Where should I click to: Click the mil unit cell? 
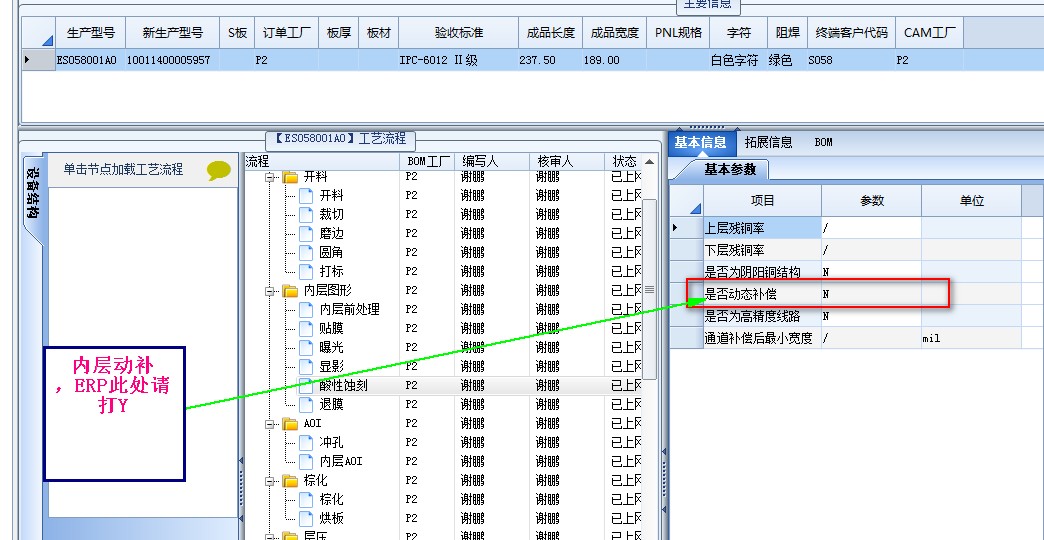point(971,338)
